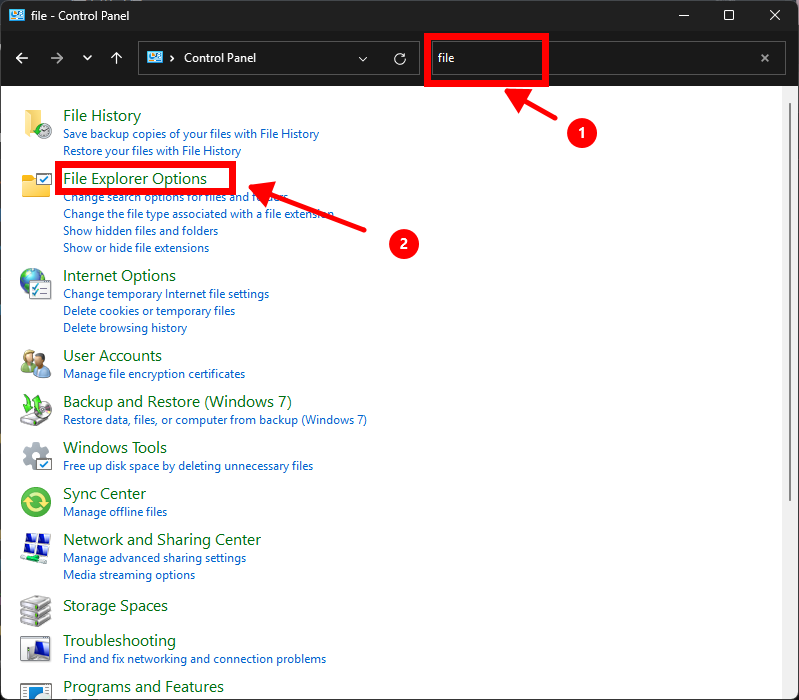Click the Storage Spaces icon

[x=36, y=609]
